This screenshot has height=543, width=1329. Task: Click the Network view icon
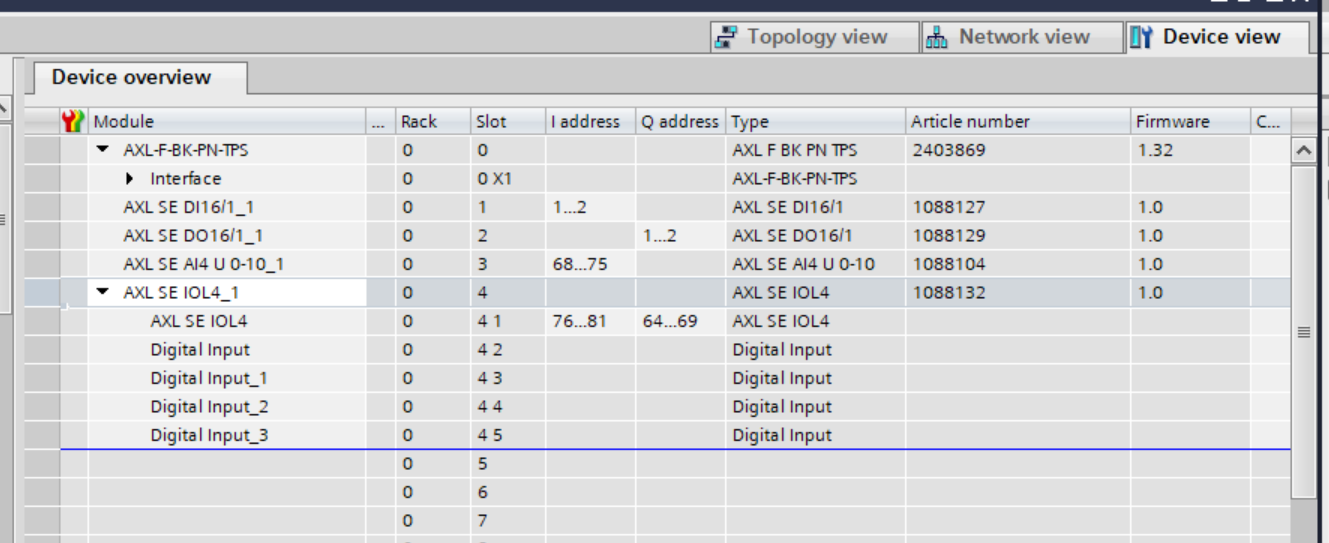click(x=937, y=38)
